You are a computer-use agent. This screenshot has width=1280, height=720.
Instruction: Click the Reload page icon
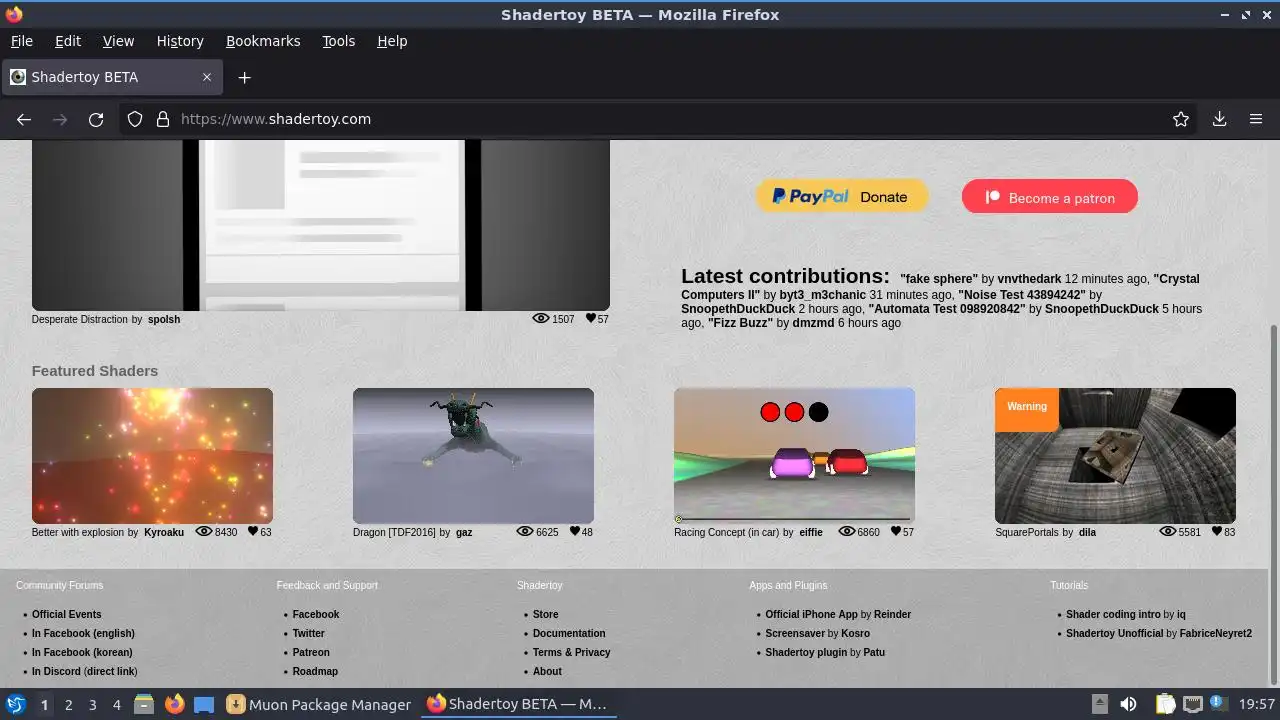click(96, 119)
